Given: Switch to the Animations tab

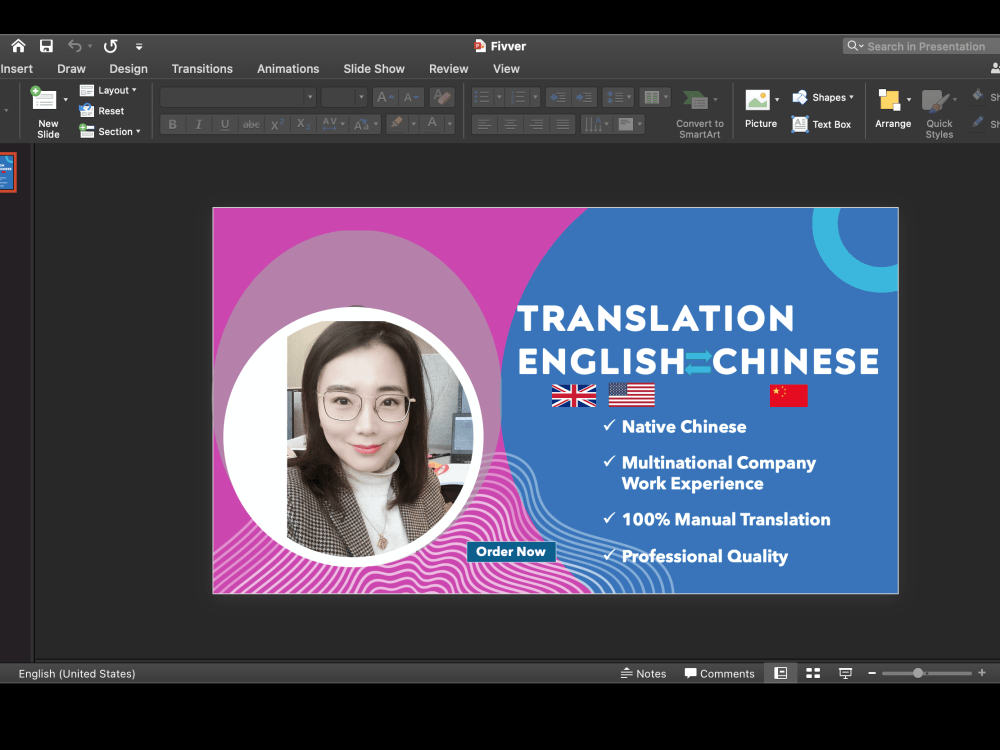Looking at the screenshot, I should (288, 68).
